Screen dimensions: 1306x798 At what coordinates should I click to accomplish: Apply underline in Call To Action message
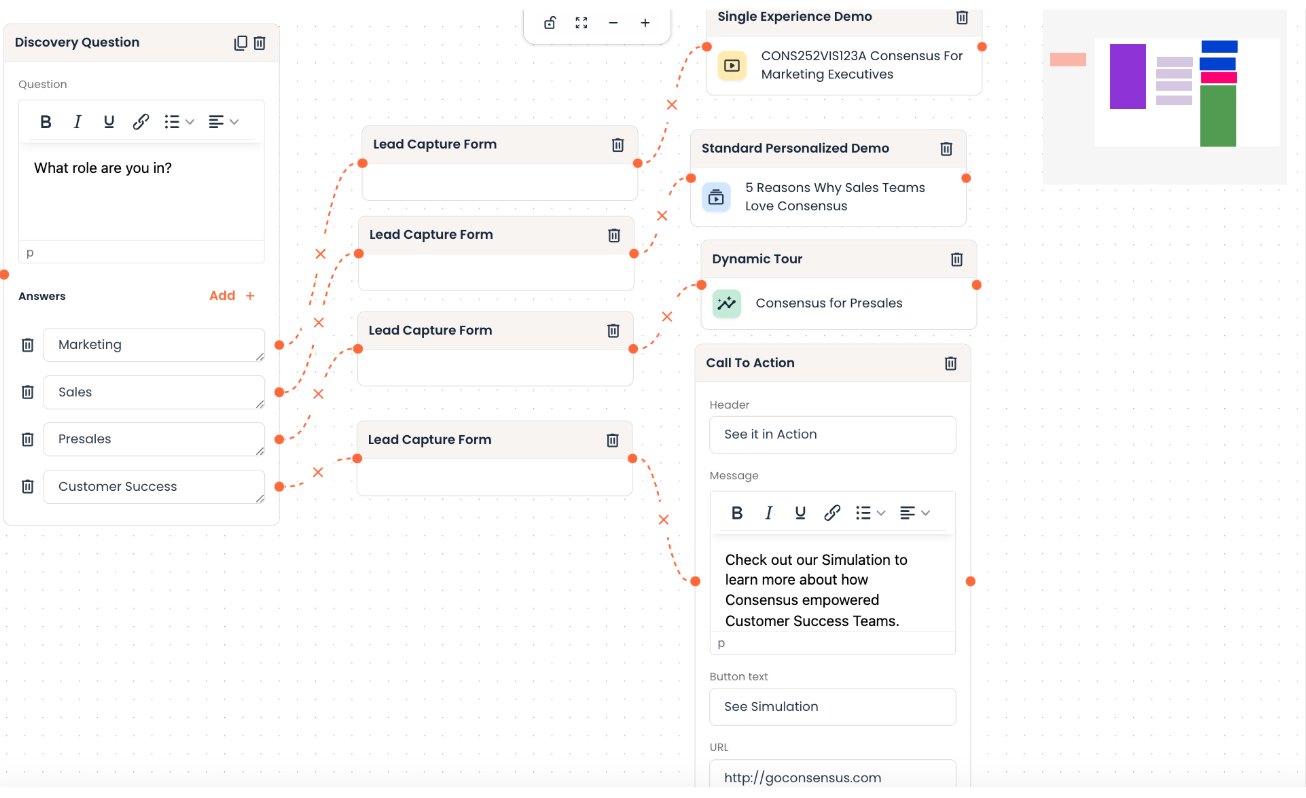(x=800, y=513)
